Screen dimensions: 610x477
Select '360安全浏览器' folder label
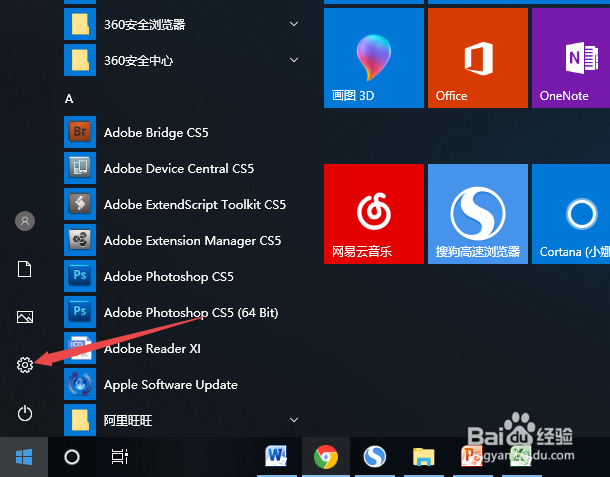(x=144, y=25)
